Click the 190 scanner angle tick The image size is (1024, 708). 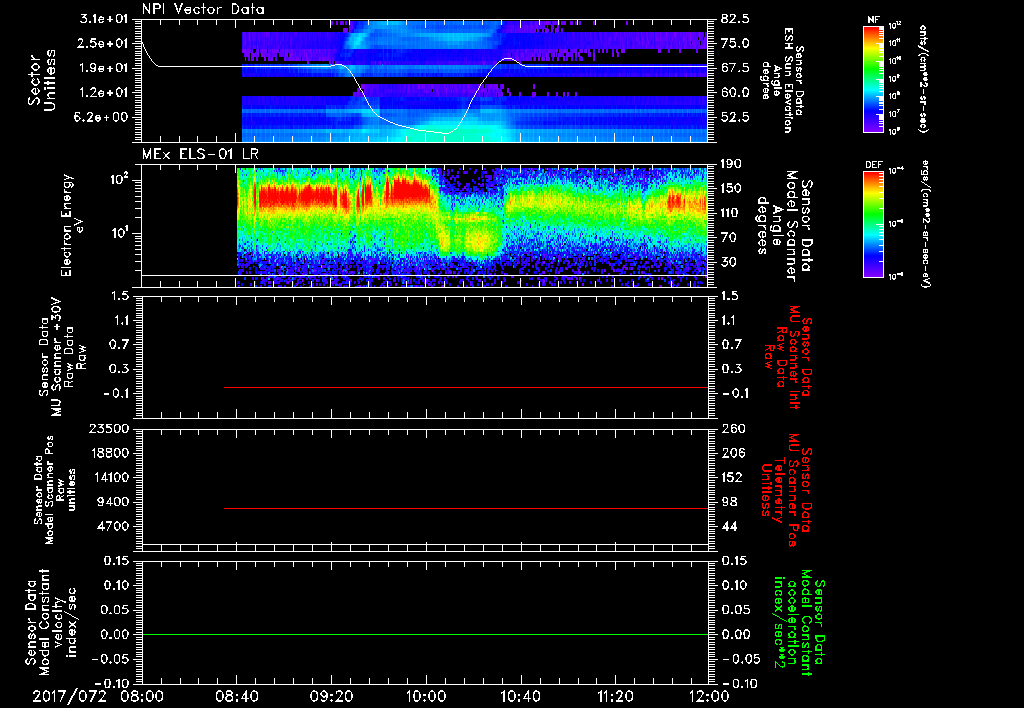[x=731, y=163]
